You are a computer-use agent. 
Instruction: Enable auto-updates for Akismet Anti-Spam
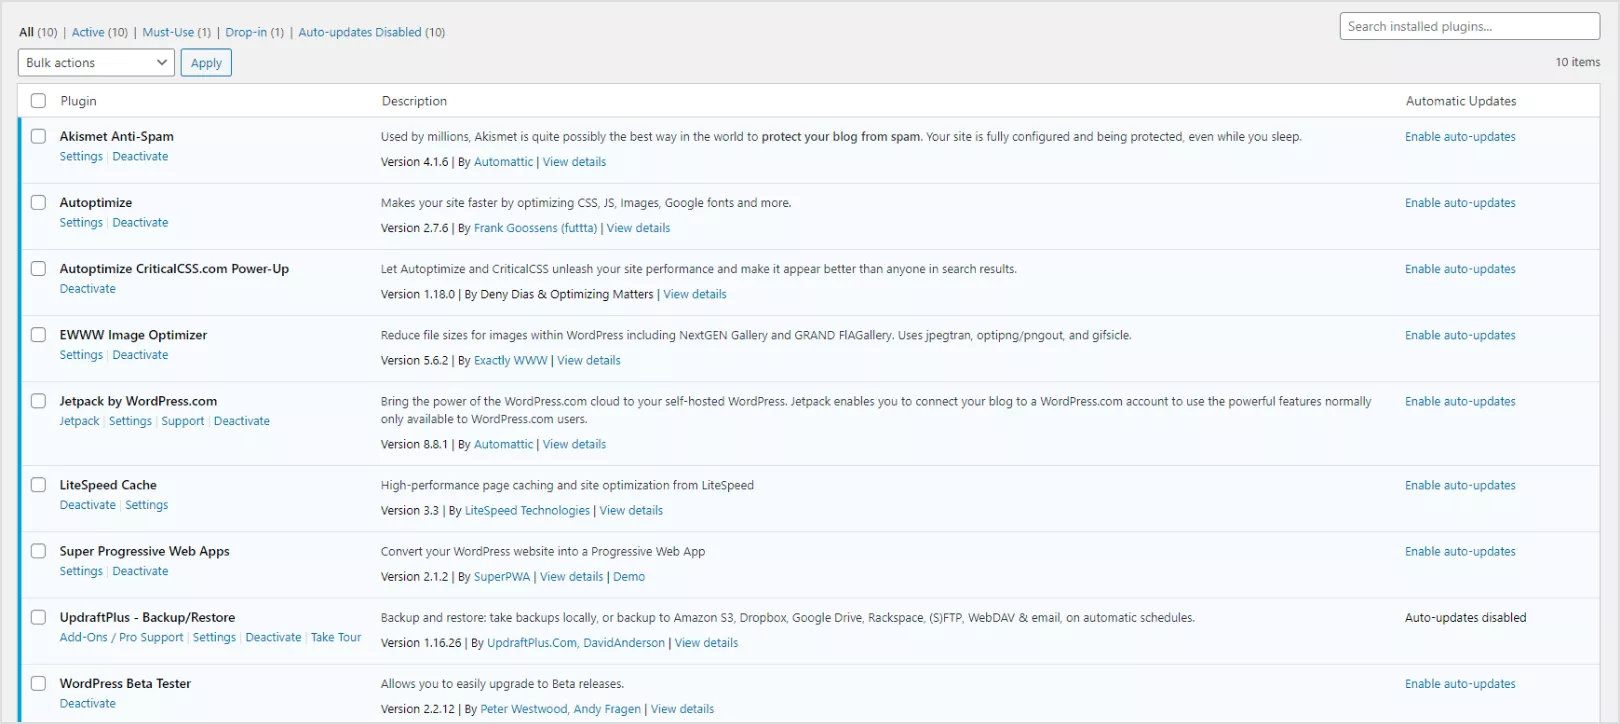coord(1460,137)
